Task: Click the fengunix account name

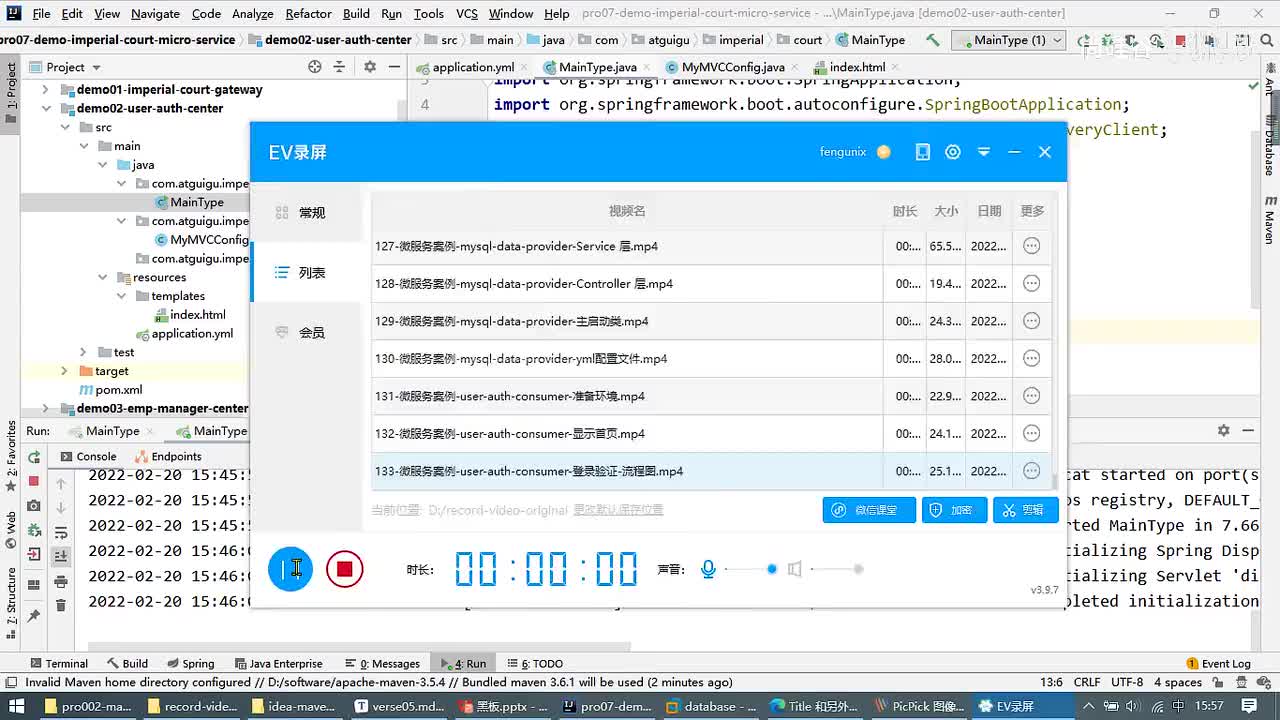Action: coord(843,152)
